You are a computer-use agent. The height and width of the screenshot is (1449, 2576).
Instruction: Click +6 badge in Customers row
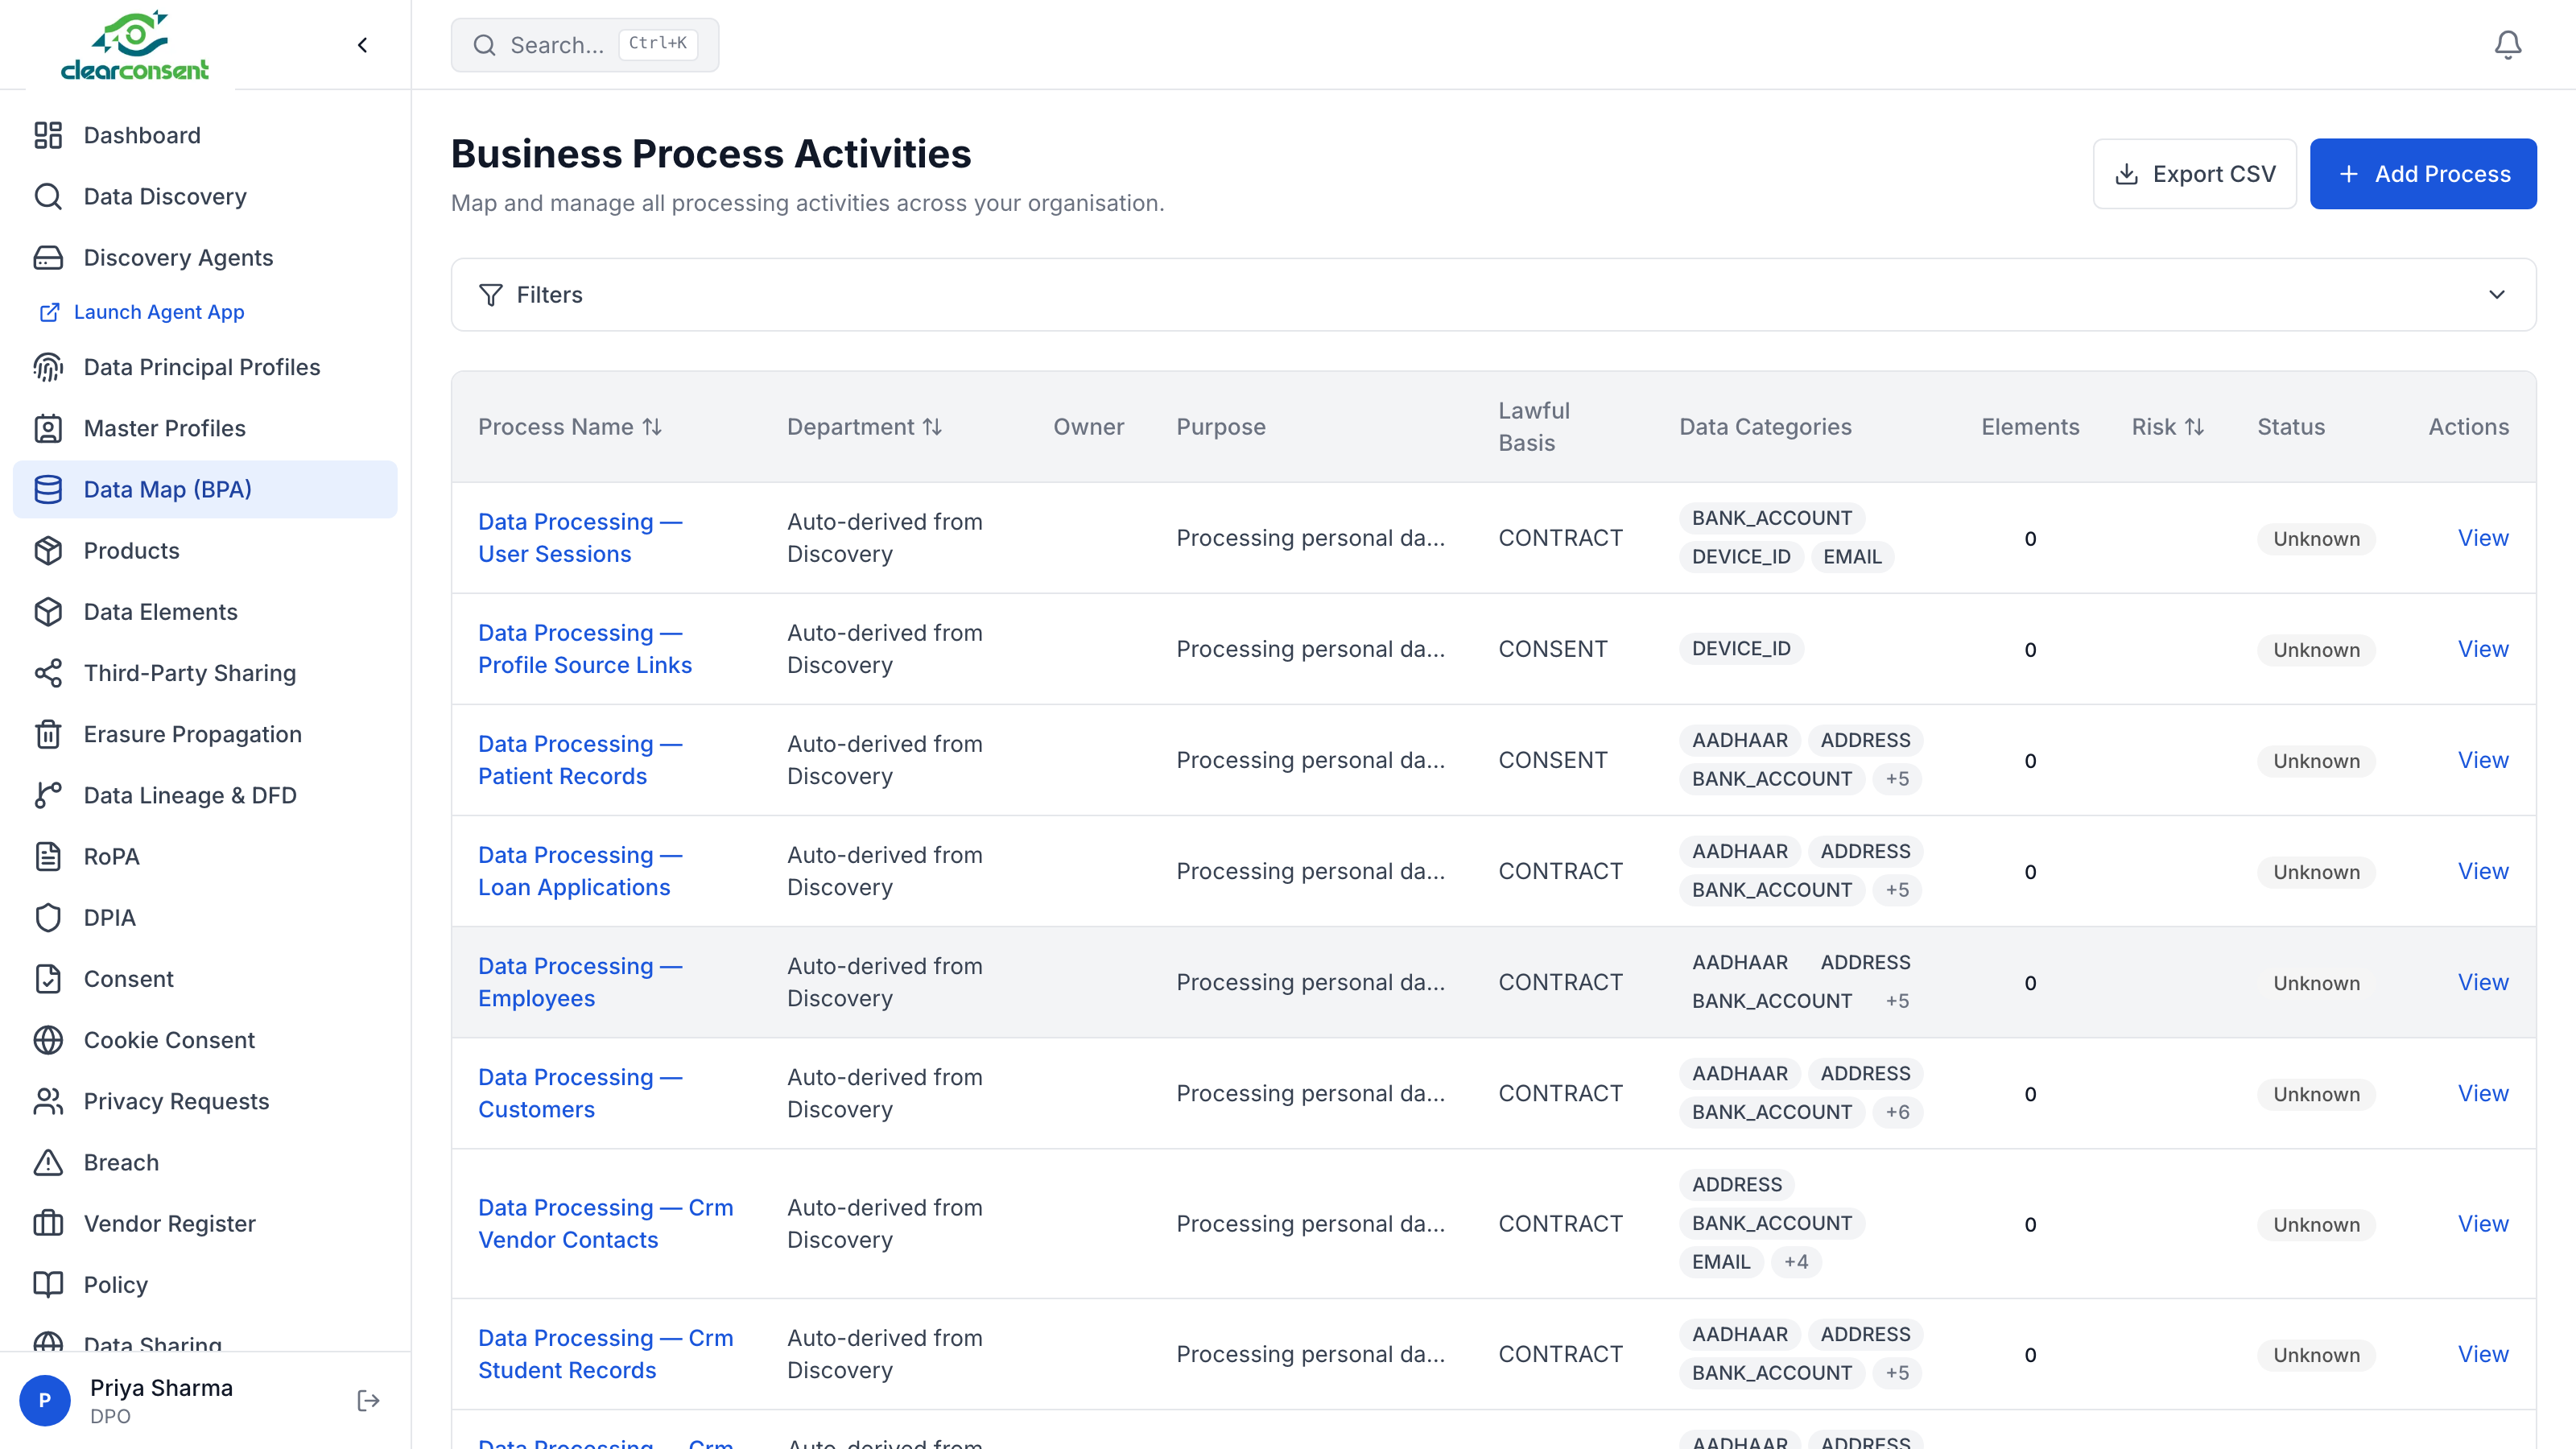[x=1897, y=1111]
